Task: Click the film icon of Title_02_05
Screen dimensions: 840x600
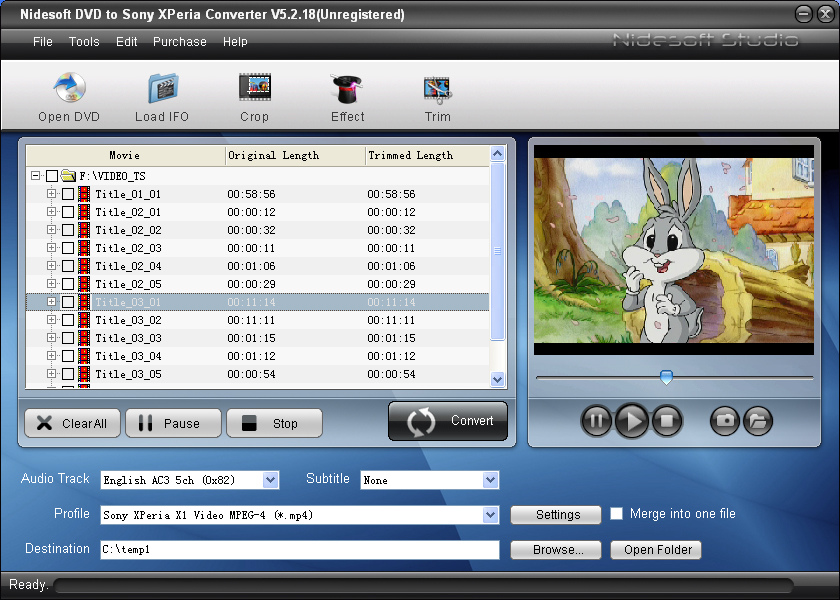Action: click(x=84, y=284)
